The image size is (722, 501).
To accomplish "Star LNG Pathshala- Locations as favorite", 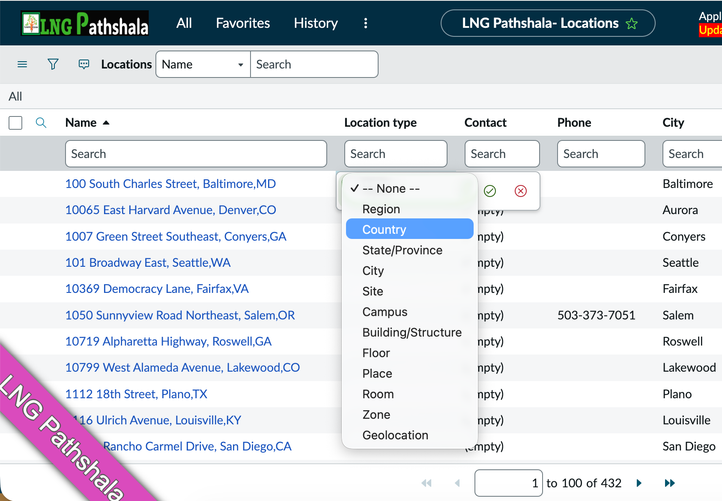I will [631, 24].
